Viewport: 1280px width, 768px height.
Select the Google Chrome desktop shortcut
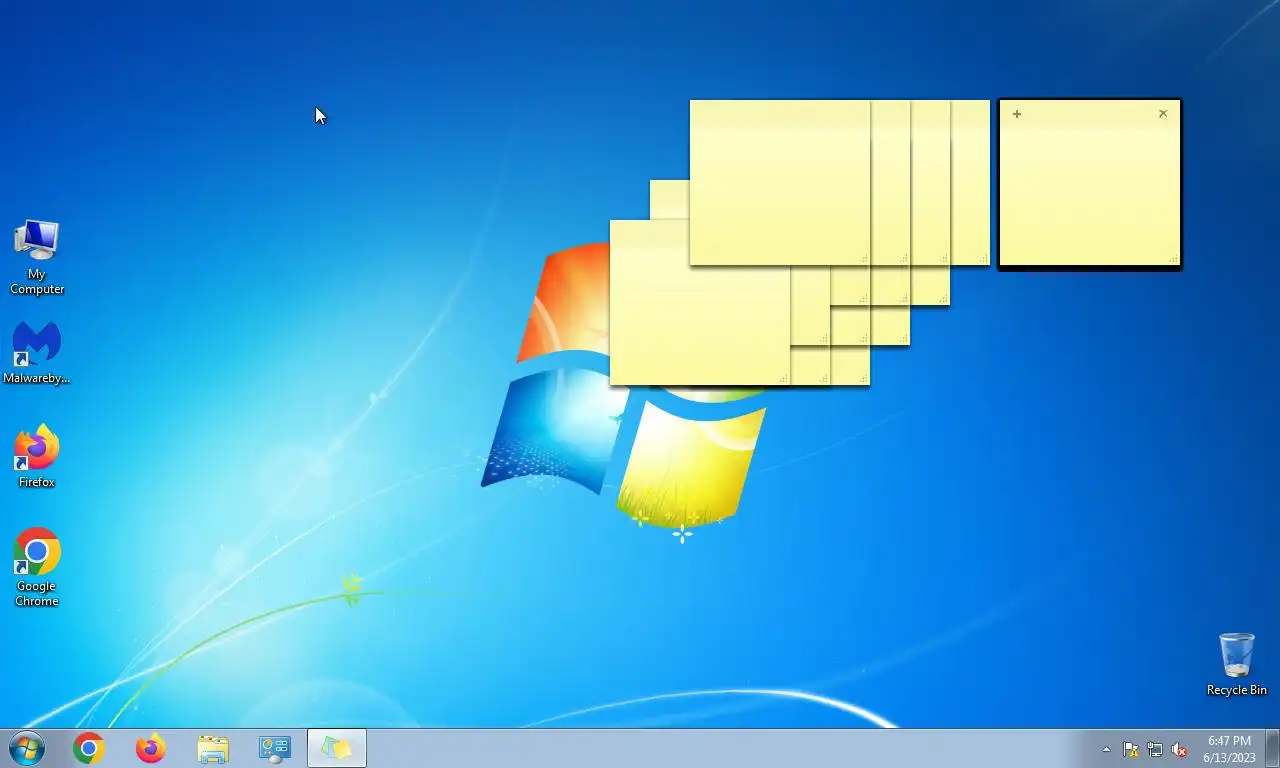37,567
